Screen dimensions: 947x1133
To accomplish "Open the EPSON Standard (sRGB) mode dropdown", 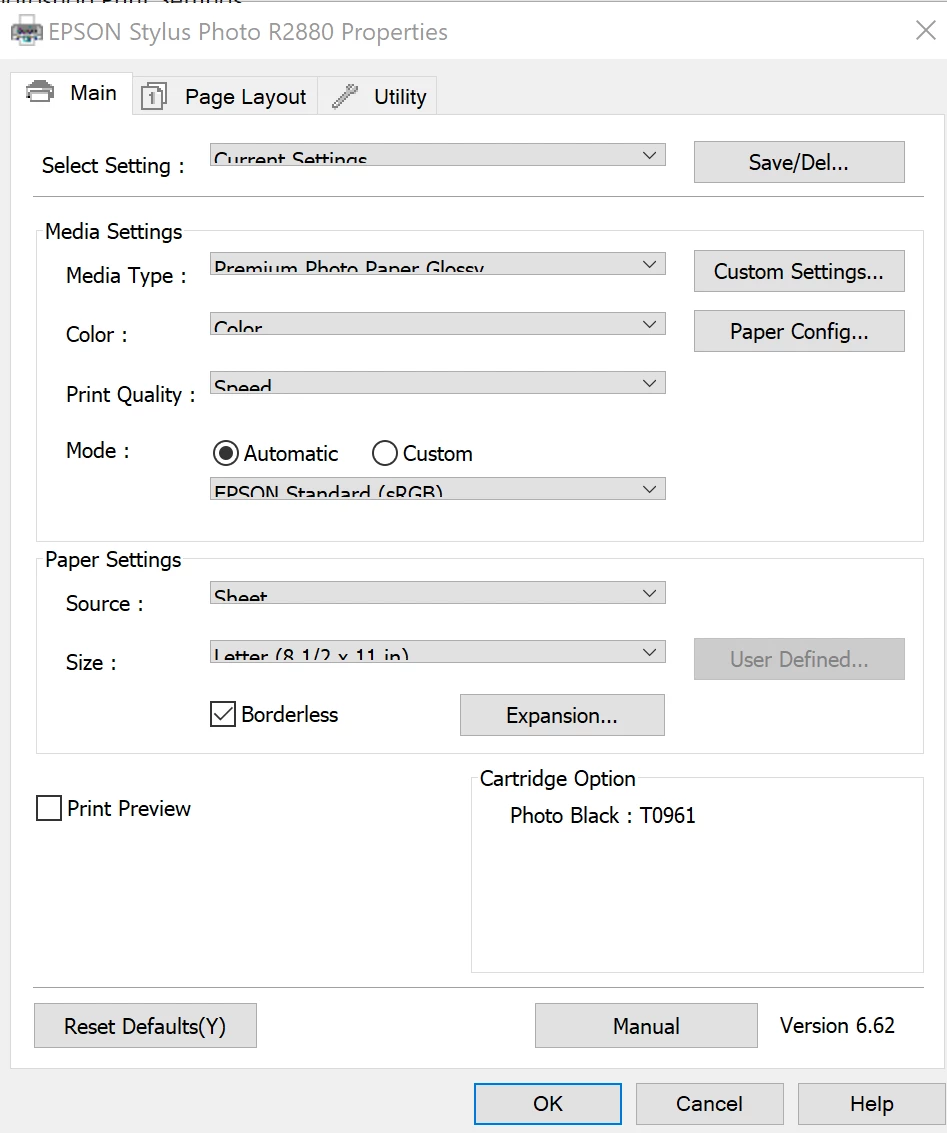I will tap(438, 488).
